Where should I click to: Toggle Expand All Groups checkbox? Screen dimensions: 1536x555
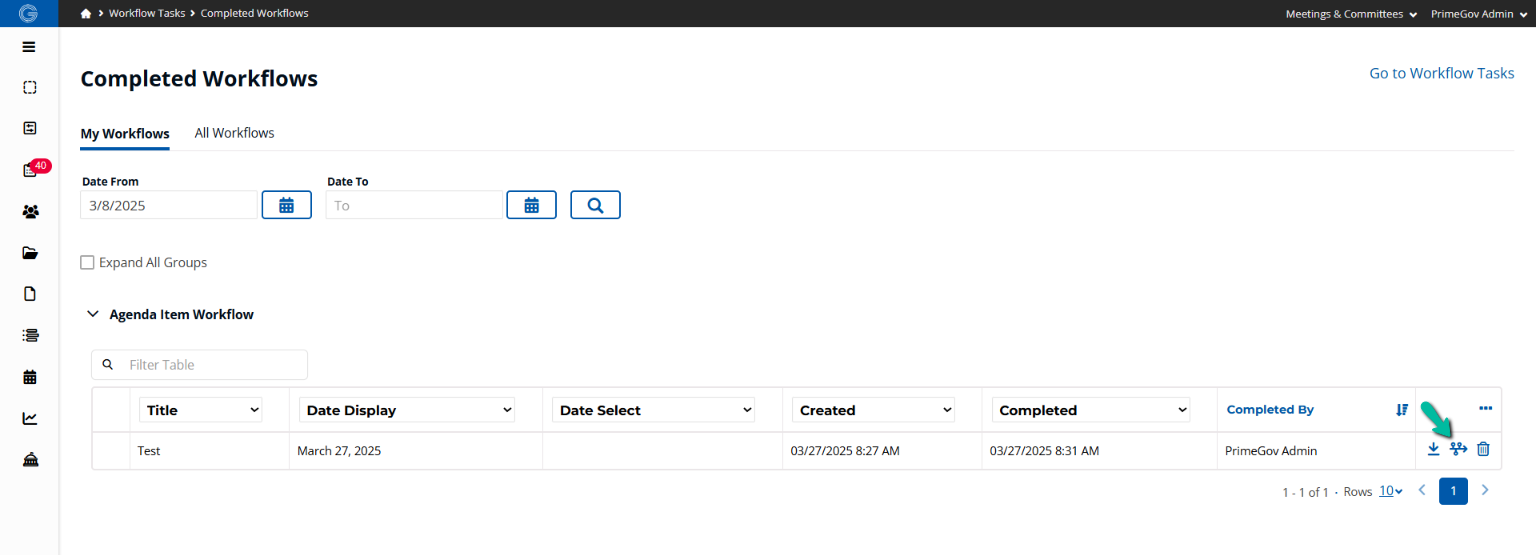pos(88,263)
